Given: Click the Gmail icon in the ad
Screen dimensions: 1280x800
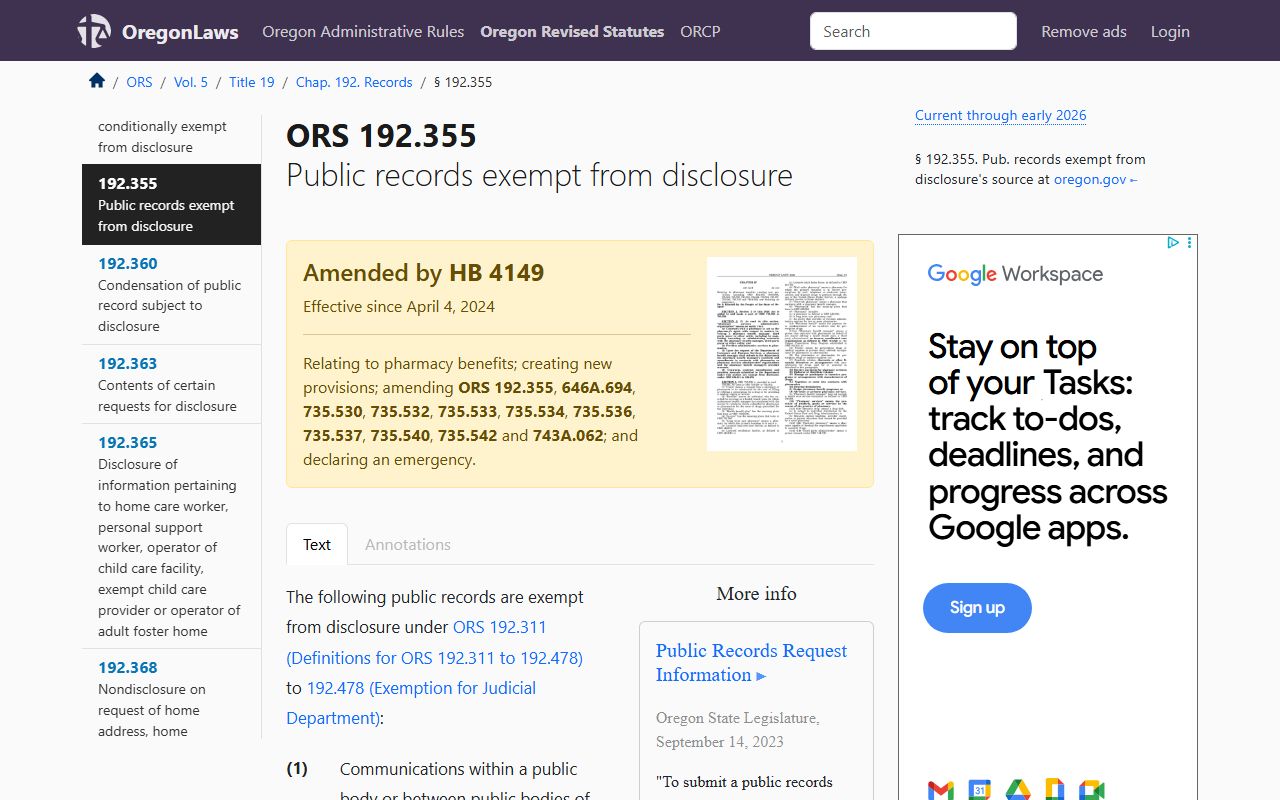Looking at the screenshot, I should coord(941,790).
